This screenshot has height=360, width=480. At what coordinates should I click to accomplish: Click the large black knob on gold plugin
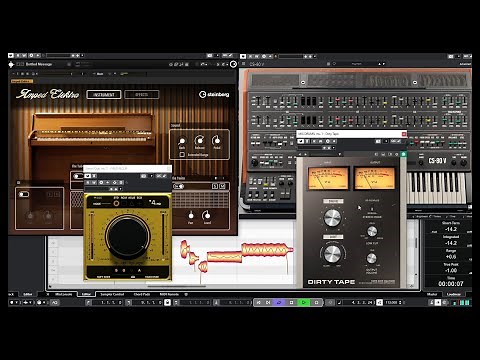[128, 237]
